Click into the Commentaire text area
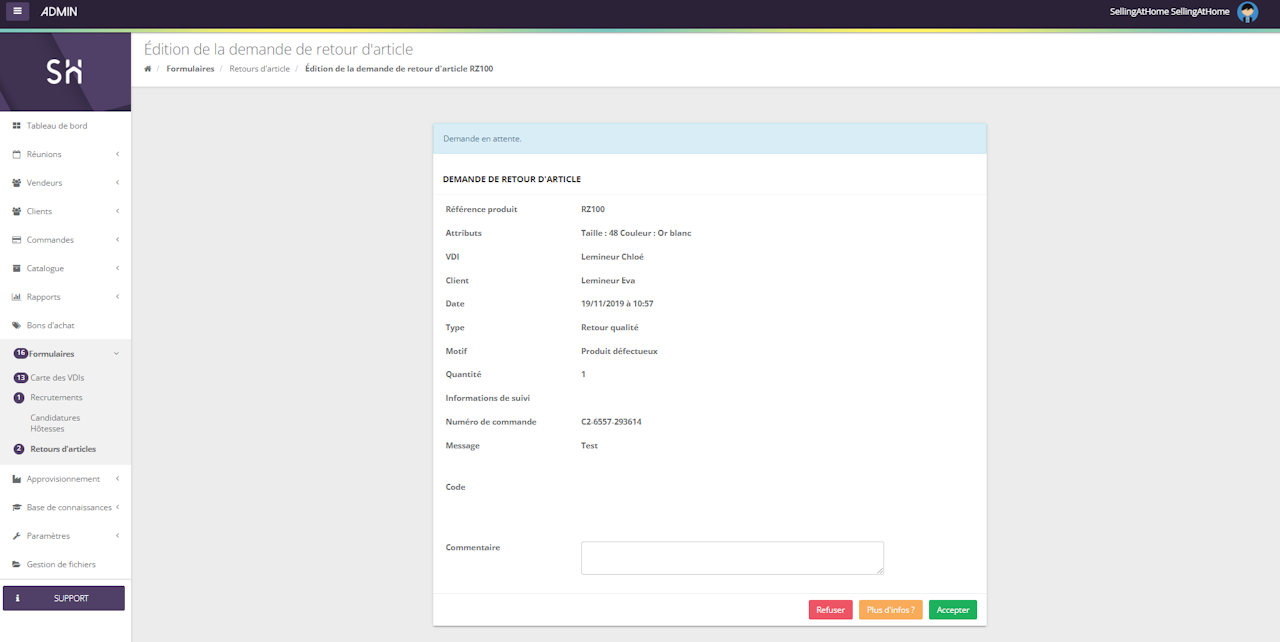1280x642 pixels. (x=731, y=558)
